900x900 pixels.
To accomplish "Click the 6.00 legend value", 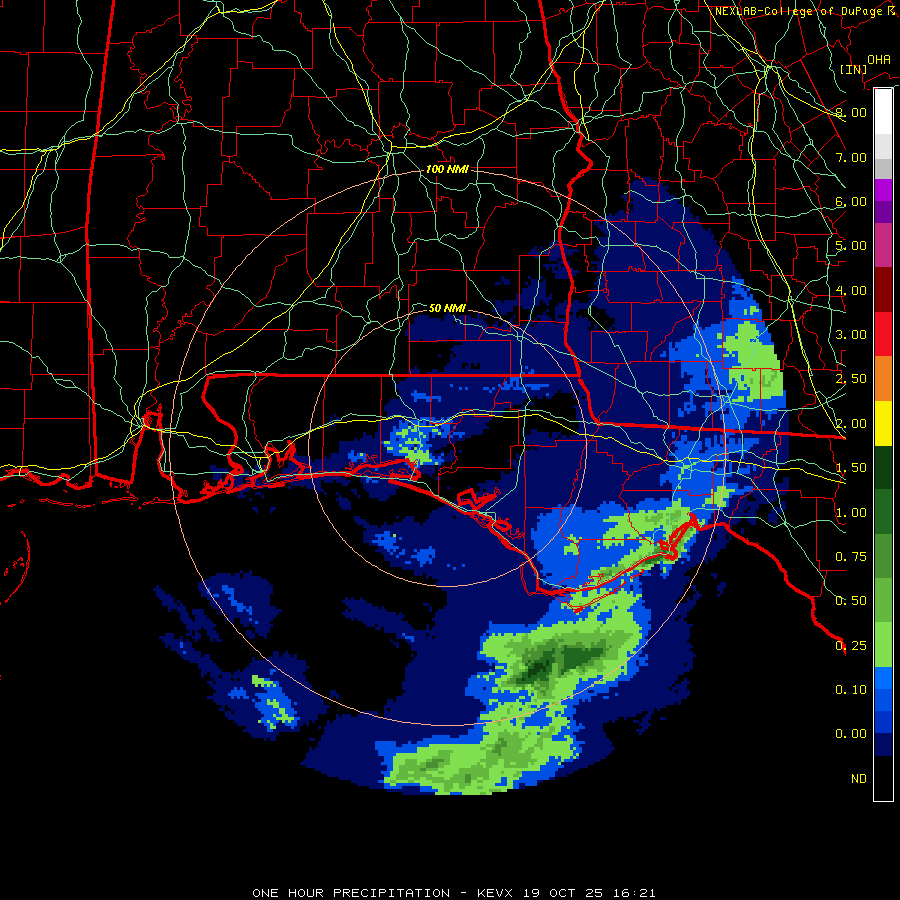I will tap(851, 201).
